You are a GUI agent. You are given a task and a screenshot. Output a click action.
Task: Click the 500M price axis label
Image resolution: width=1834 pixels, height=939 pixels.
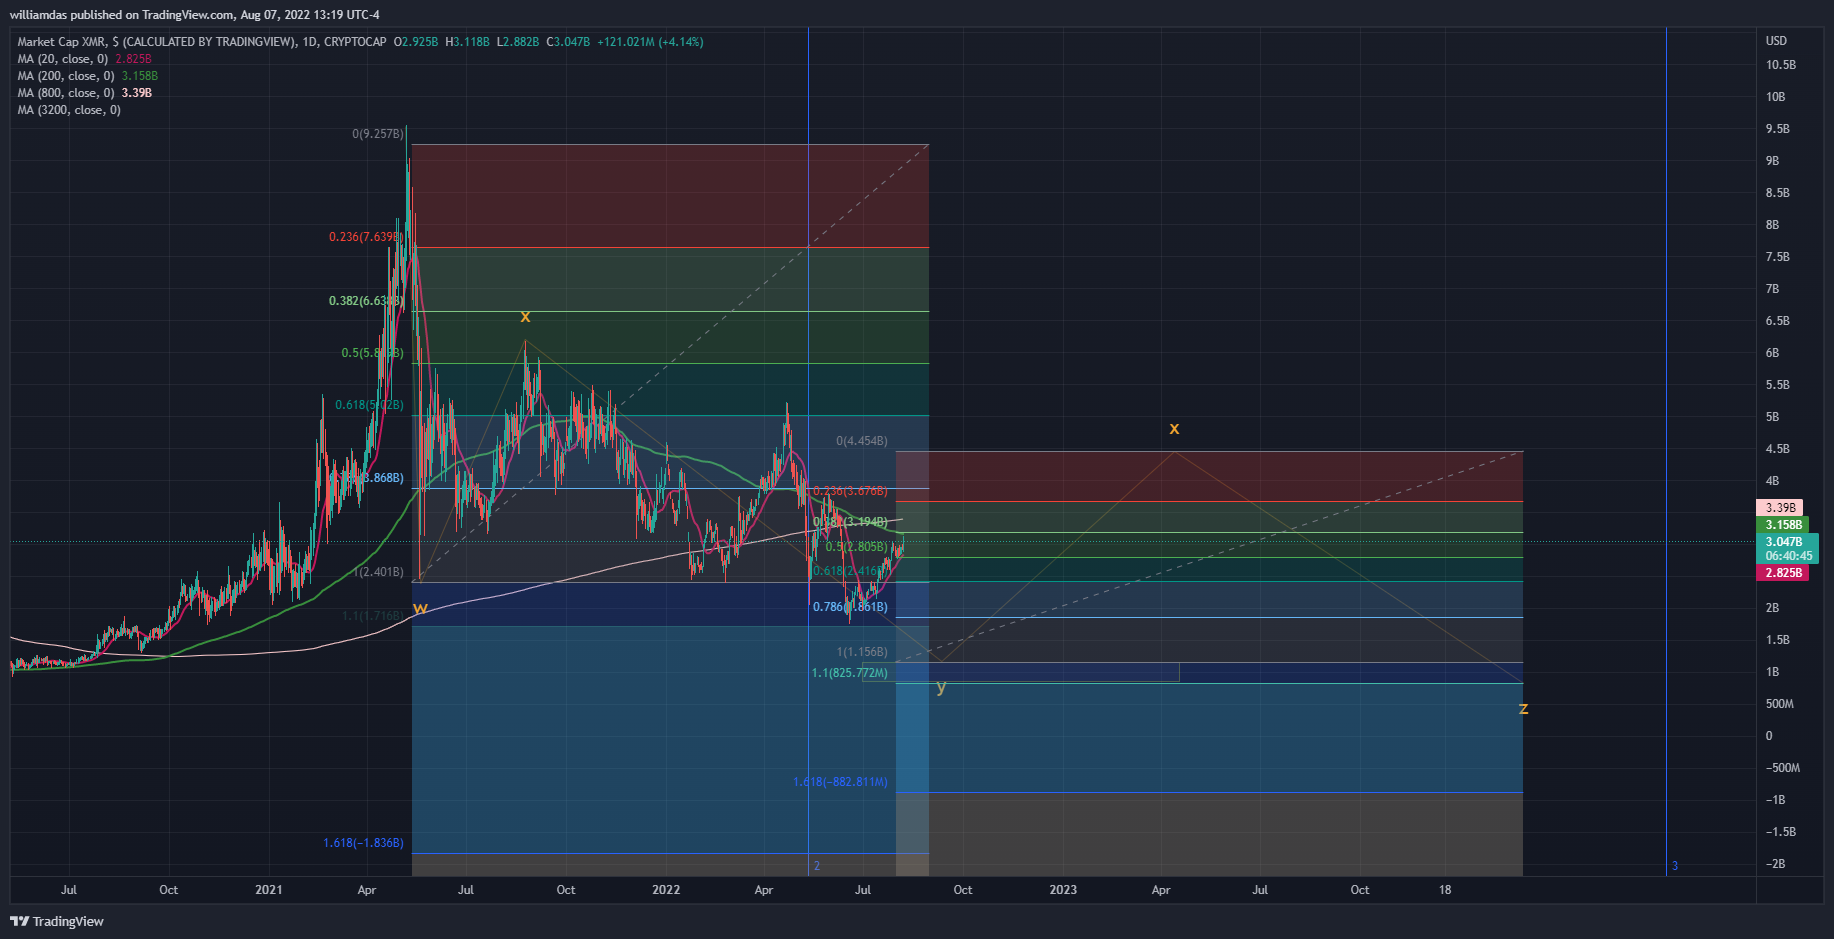click(x=1780, y=704)
